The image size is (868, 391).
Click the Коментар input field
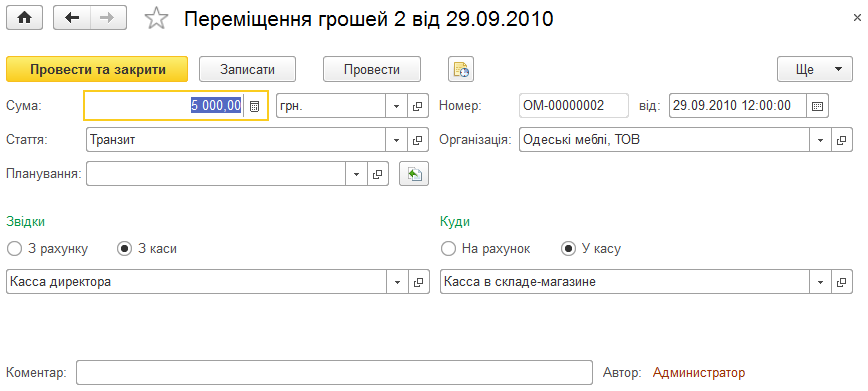334,373
